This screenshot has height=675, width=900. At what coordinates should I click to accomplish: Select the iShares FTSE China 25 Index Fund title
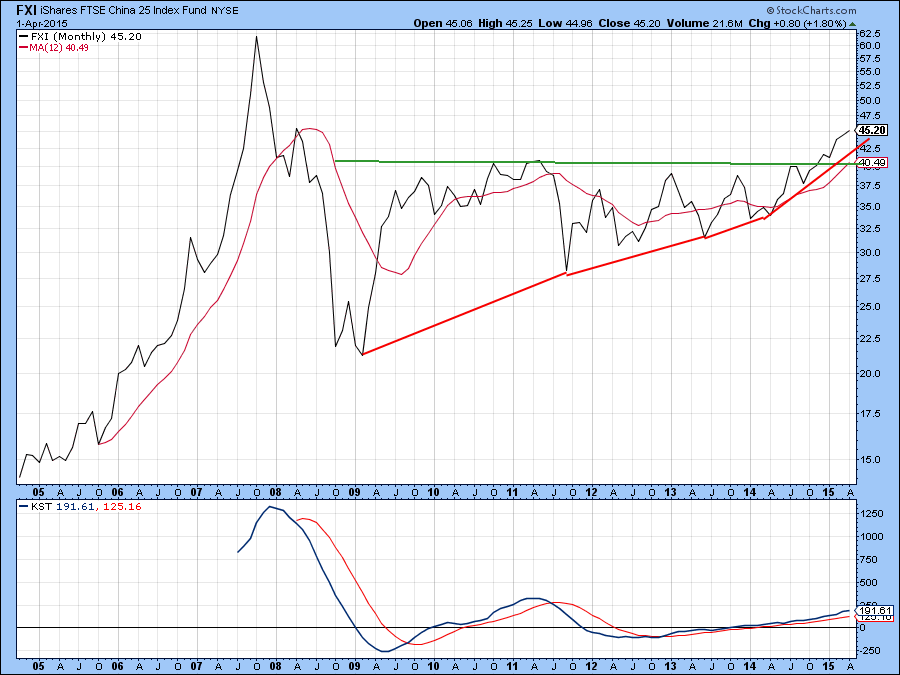123,10
